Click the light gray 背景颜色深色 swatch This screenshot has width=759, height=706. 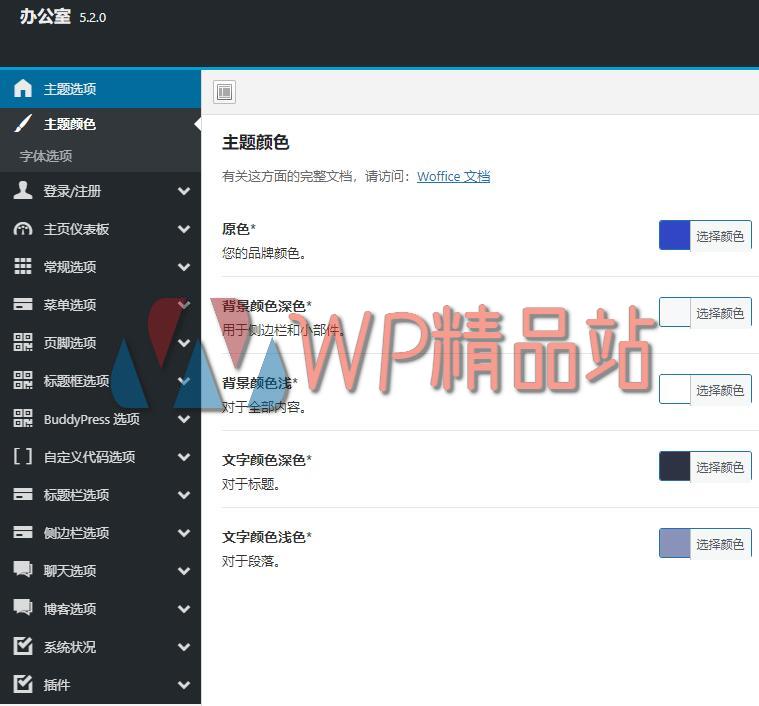pos(675,312)
